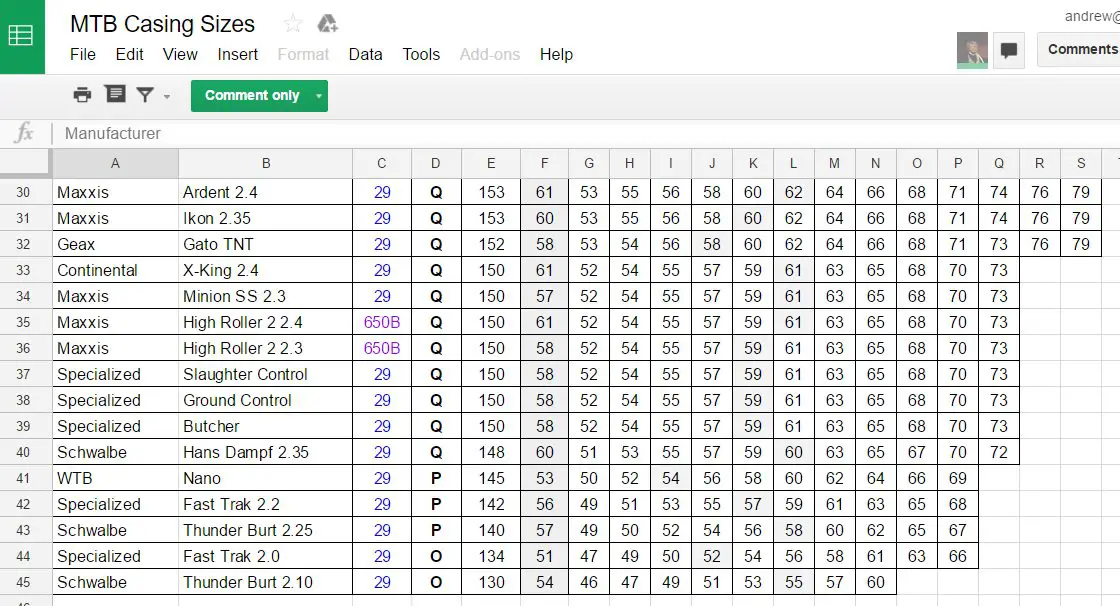Screen dimensions: 1120x606
Task: Click the toolbar icon next to the printer
Action: (x=115, y=94)
